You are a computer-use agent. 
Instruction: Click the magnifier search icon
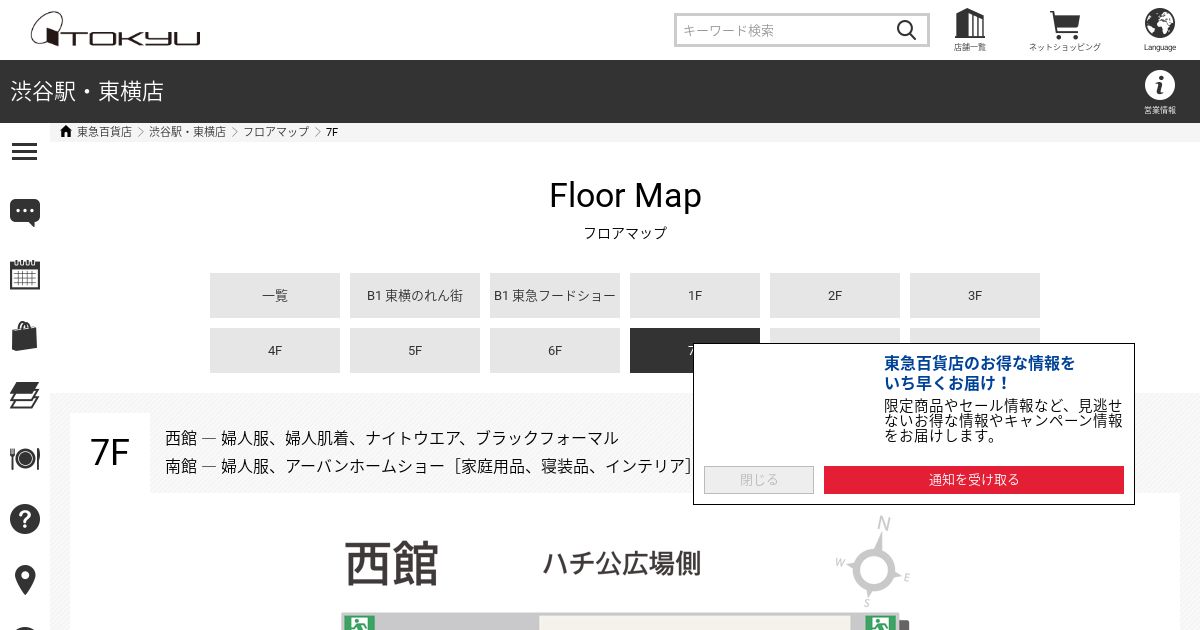pos(906,30)
